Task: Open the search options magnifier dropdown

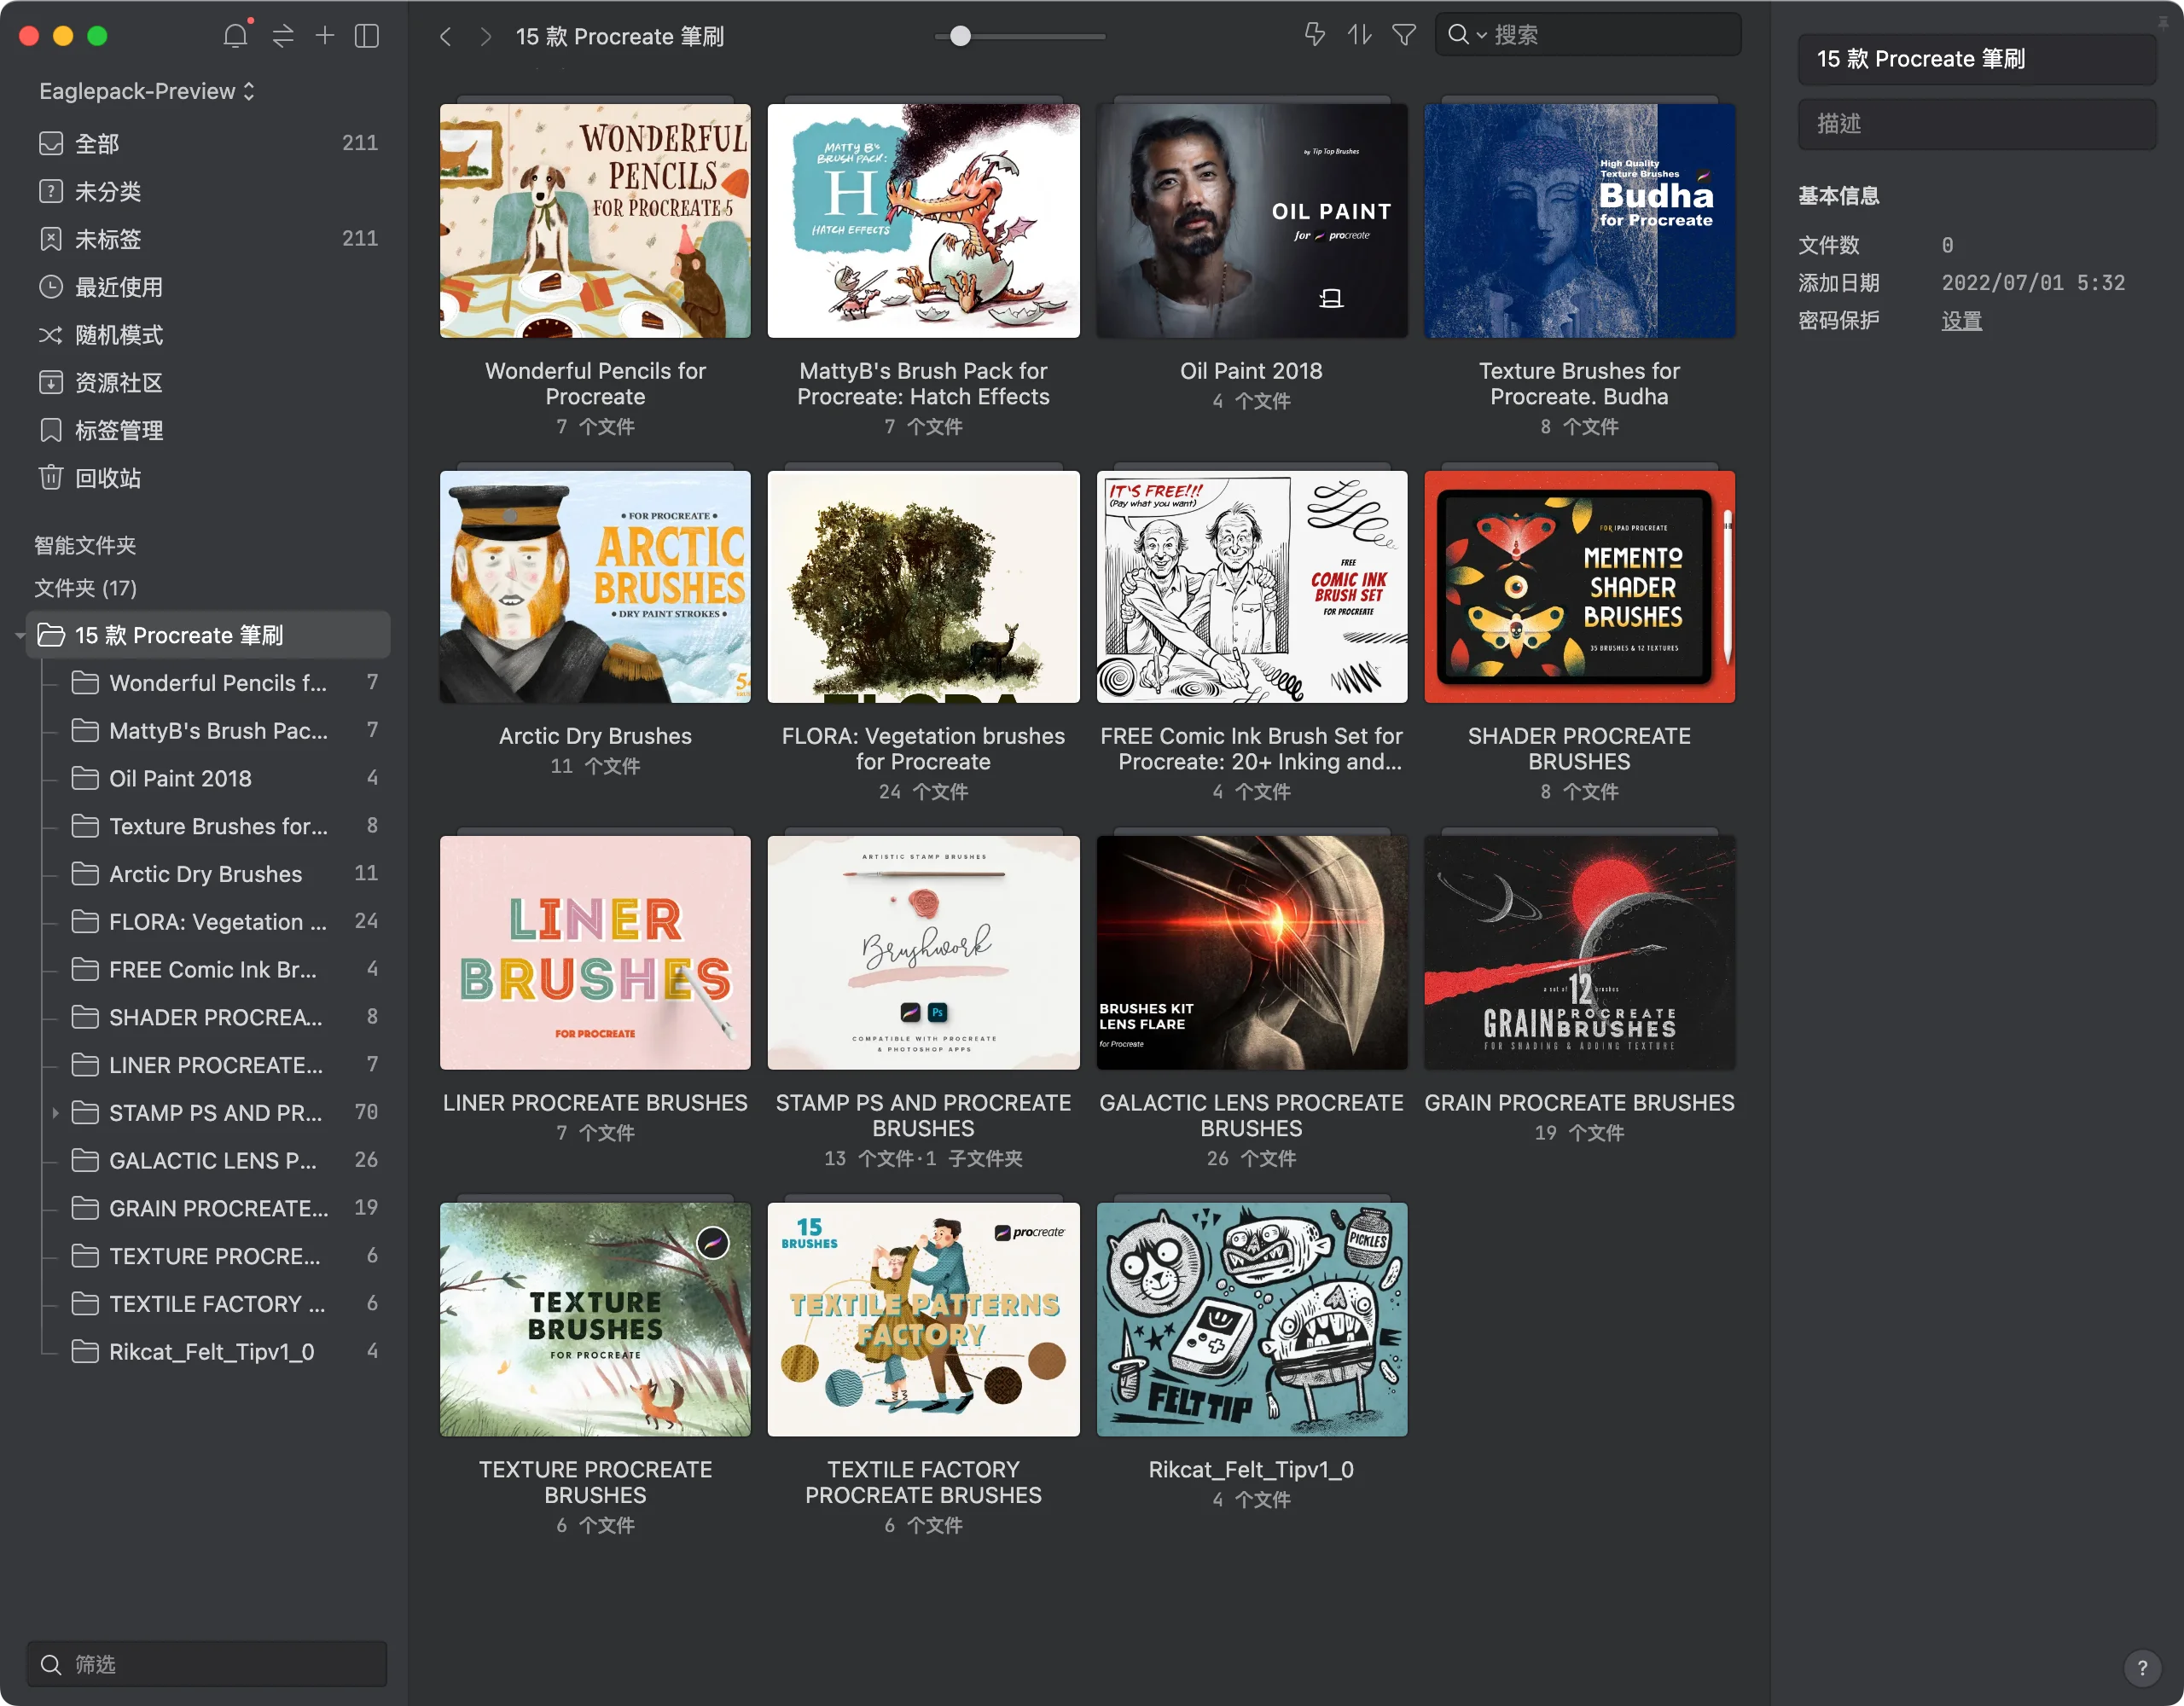Action: click(x=1466, y=35)
